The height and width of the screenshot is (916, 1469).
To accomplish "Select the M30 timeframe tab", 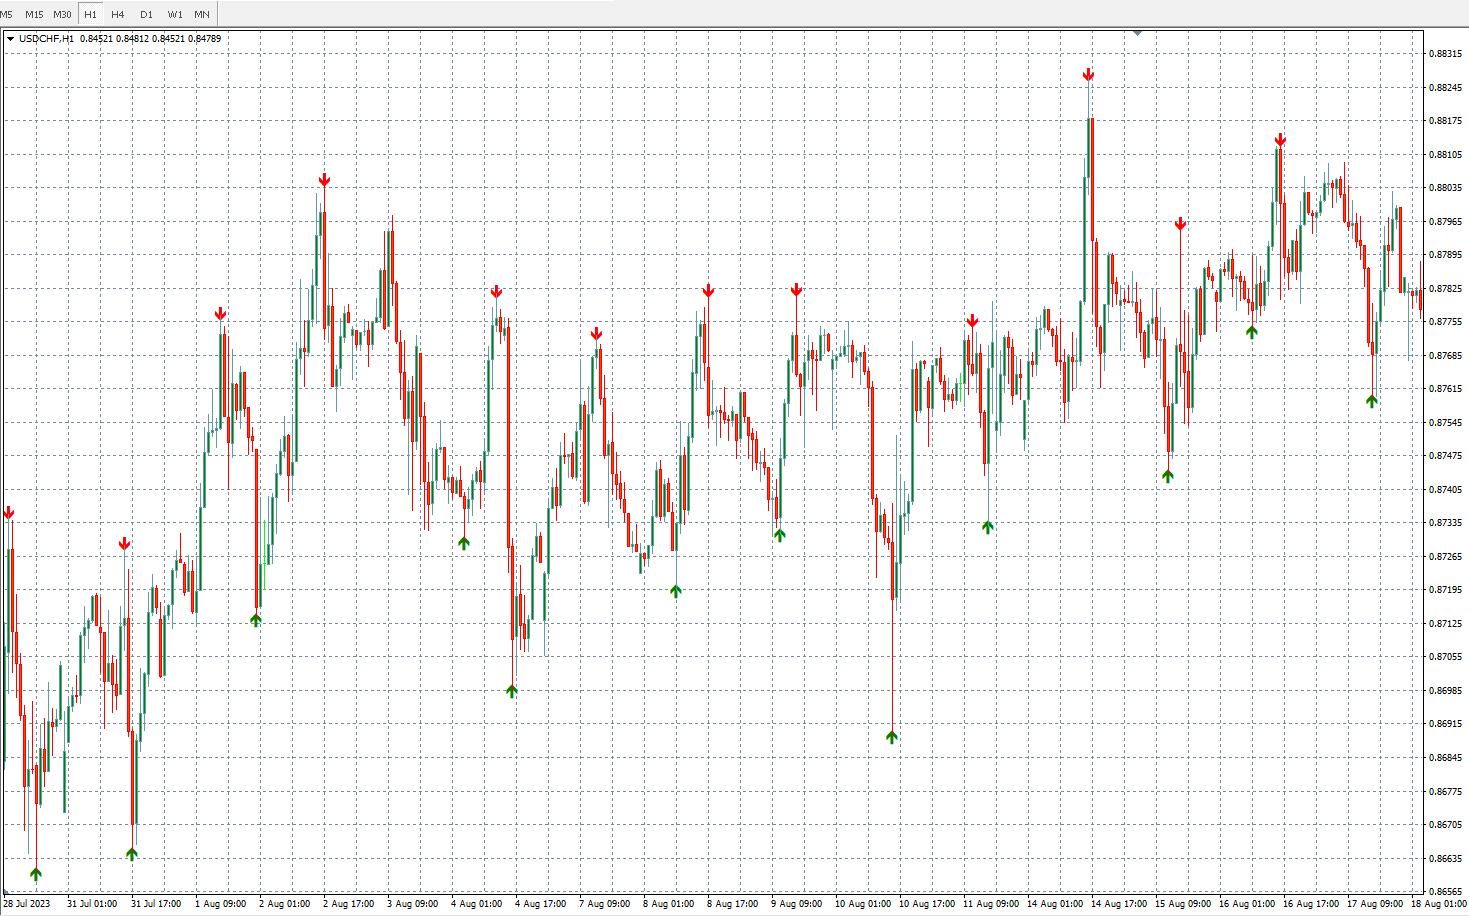I will point(62,14).
